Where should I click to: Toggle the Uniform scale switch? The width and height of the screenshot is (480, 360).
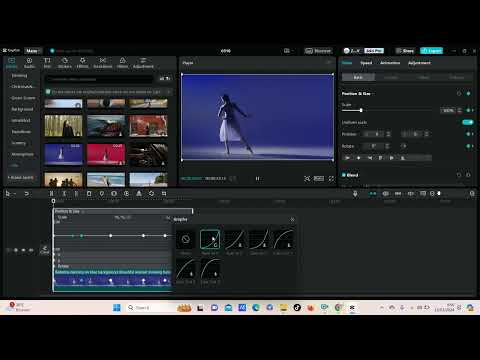tap(468, 122)
